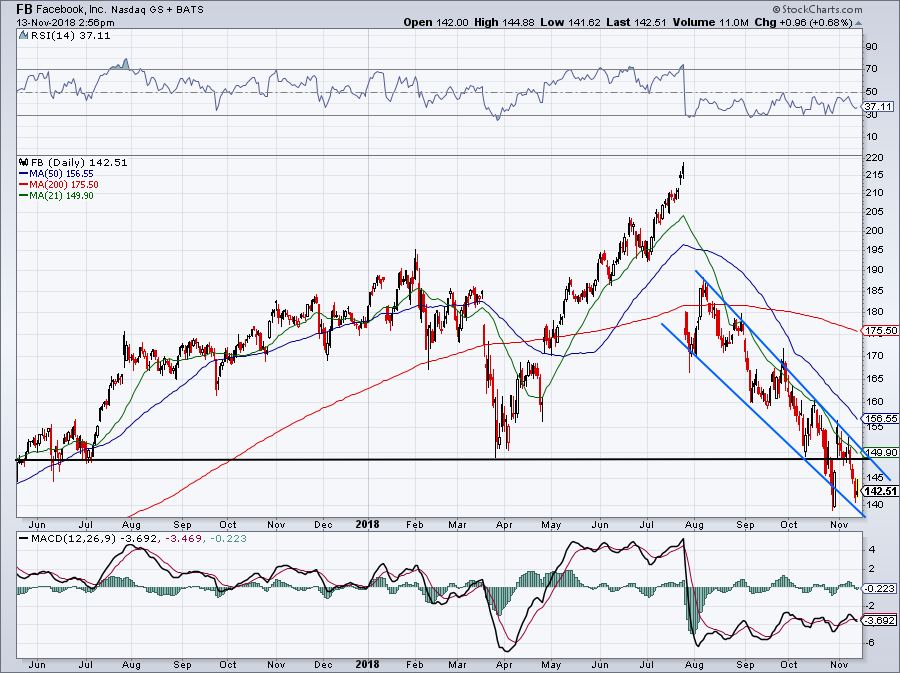Click the RSI axis label 70
The height and width of the screenshot is (673, 900).
871,69
